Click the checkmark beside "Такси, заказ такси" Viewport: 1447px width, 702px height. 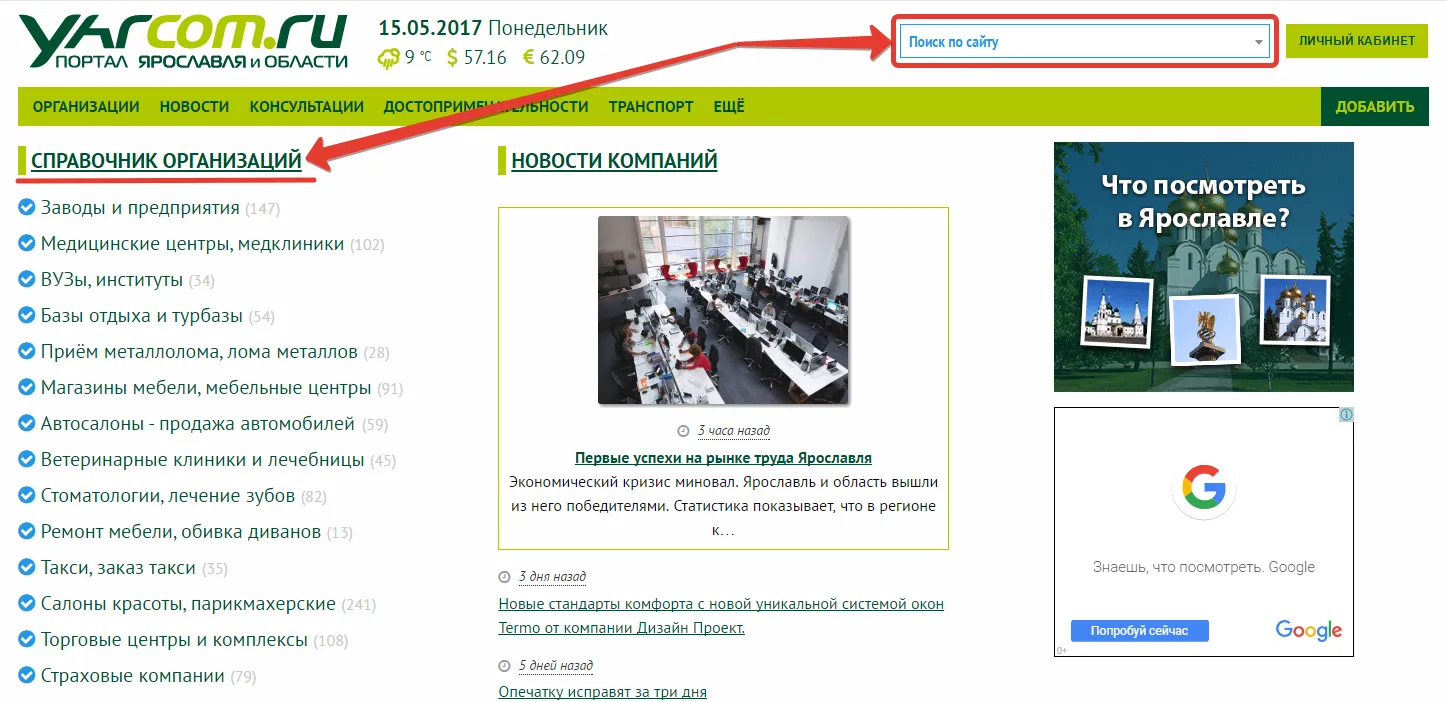pos(27,568)
